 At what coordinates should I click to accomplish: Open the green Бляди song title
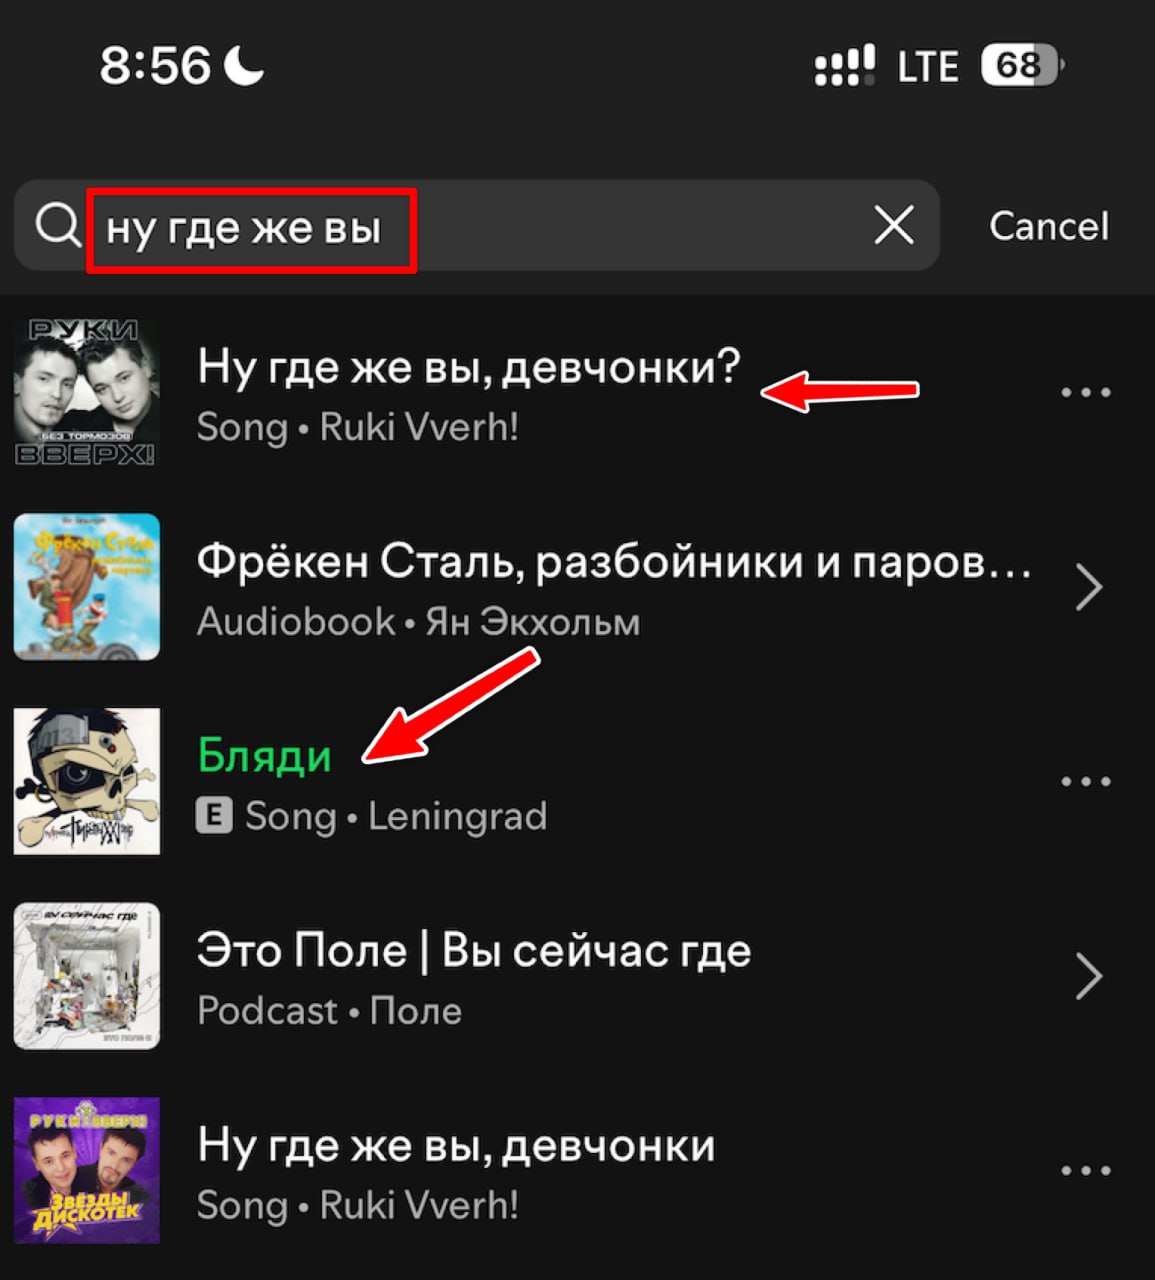tap(264, 756)
